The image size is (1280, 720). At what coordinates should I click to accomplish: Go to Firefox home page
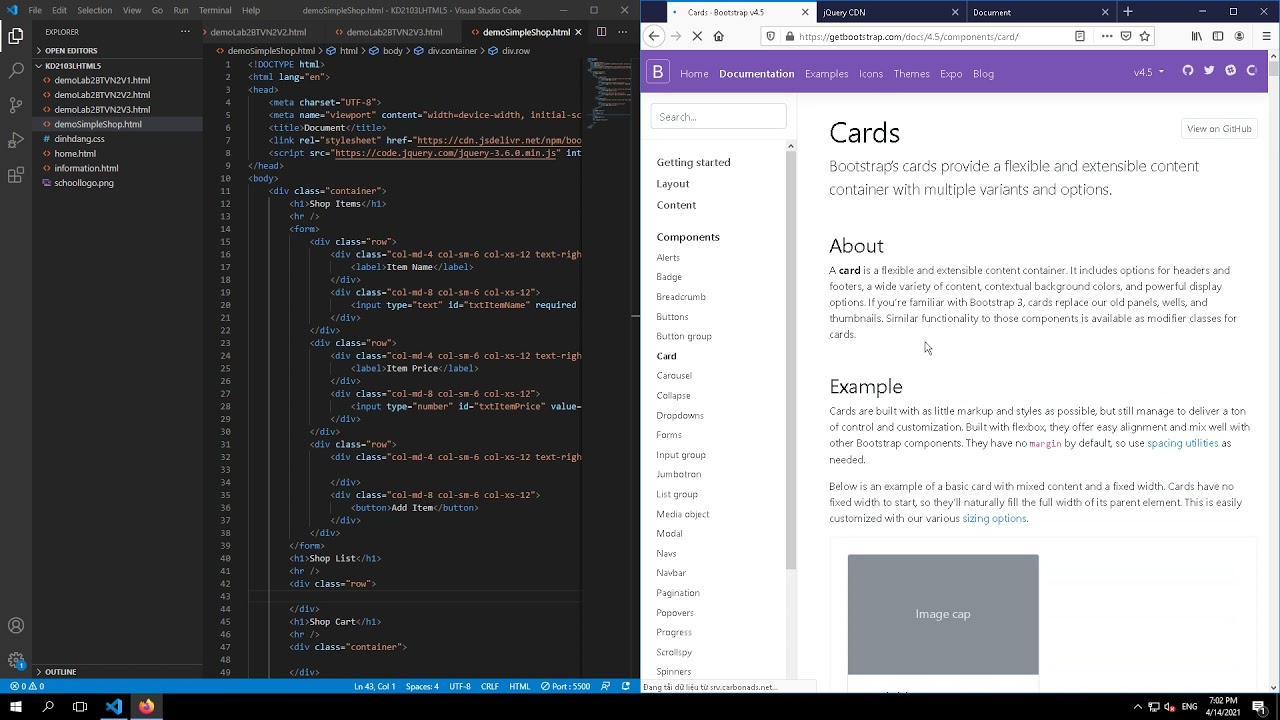pyautogui.click(x=718, y=36)
